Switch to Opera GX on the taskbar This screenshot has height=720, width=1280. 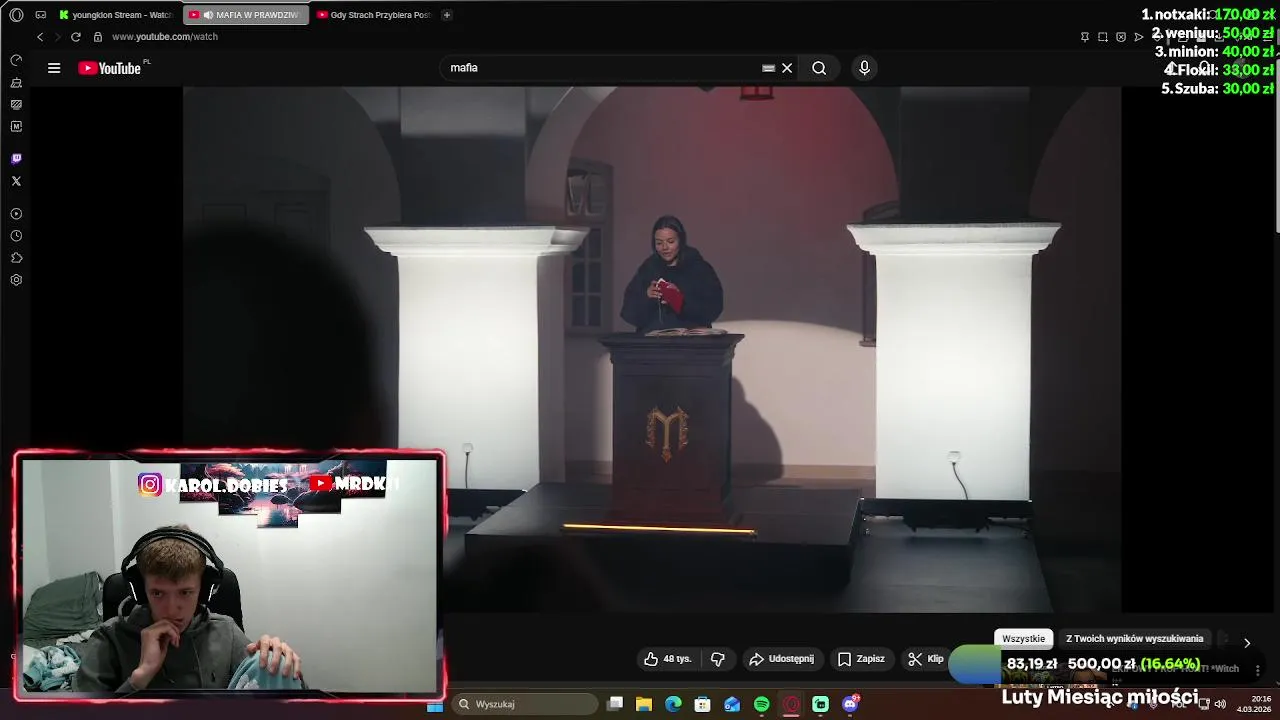coord(791,705)
